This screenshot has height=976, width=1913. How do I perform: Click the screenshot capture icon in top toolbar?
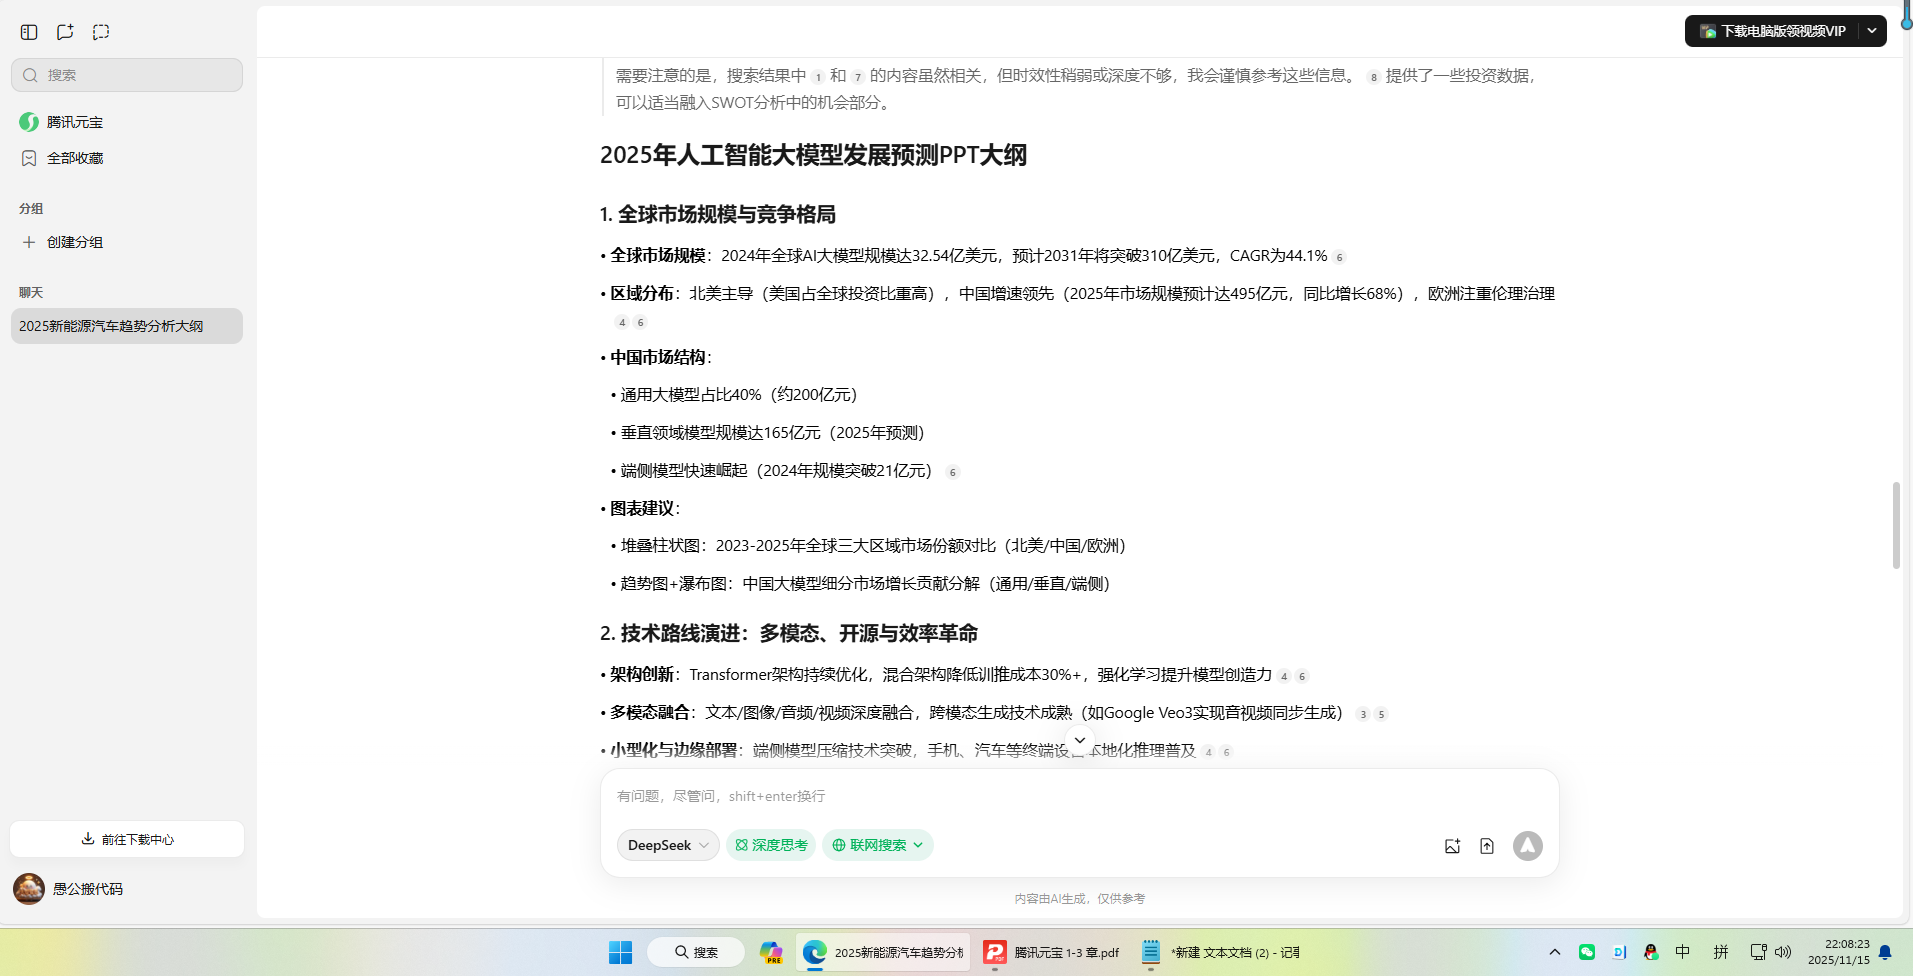[100, 31]
